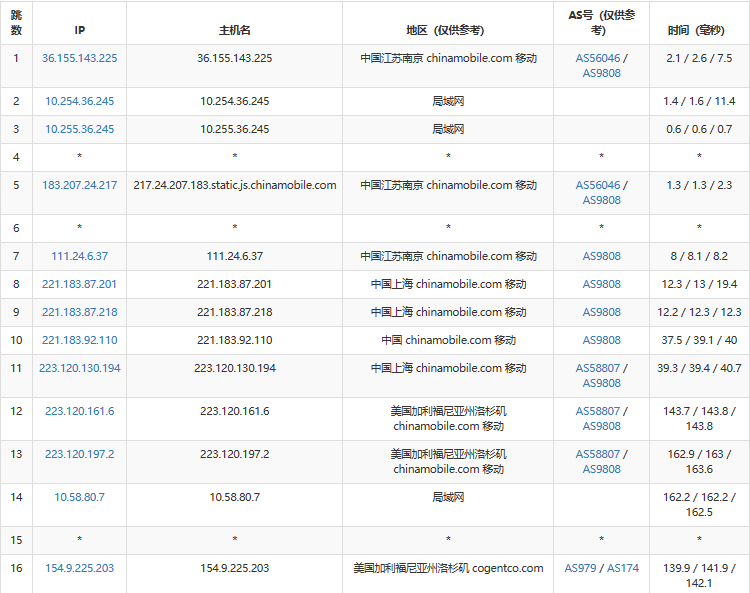Open IP link 221.183.87.201

(x=79, y=284)
